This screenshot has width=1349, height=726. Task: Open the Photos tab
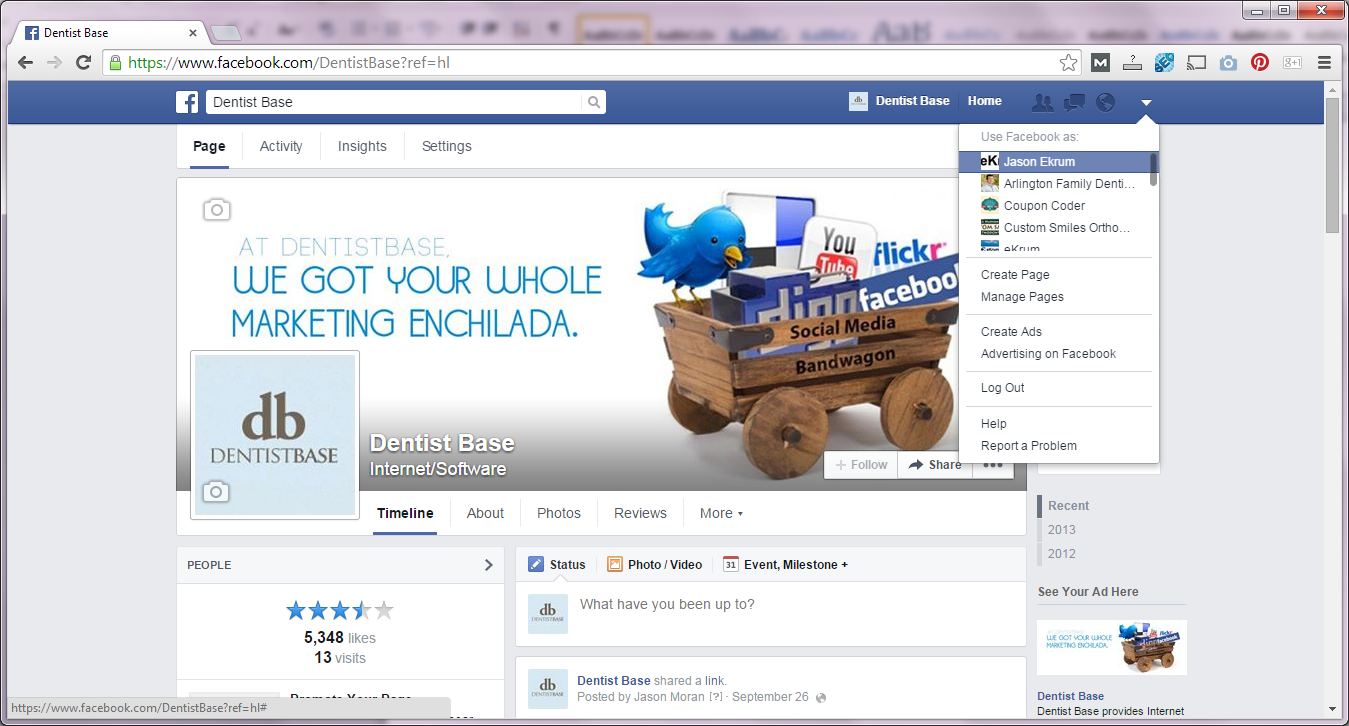click(559, 513)
